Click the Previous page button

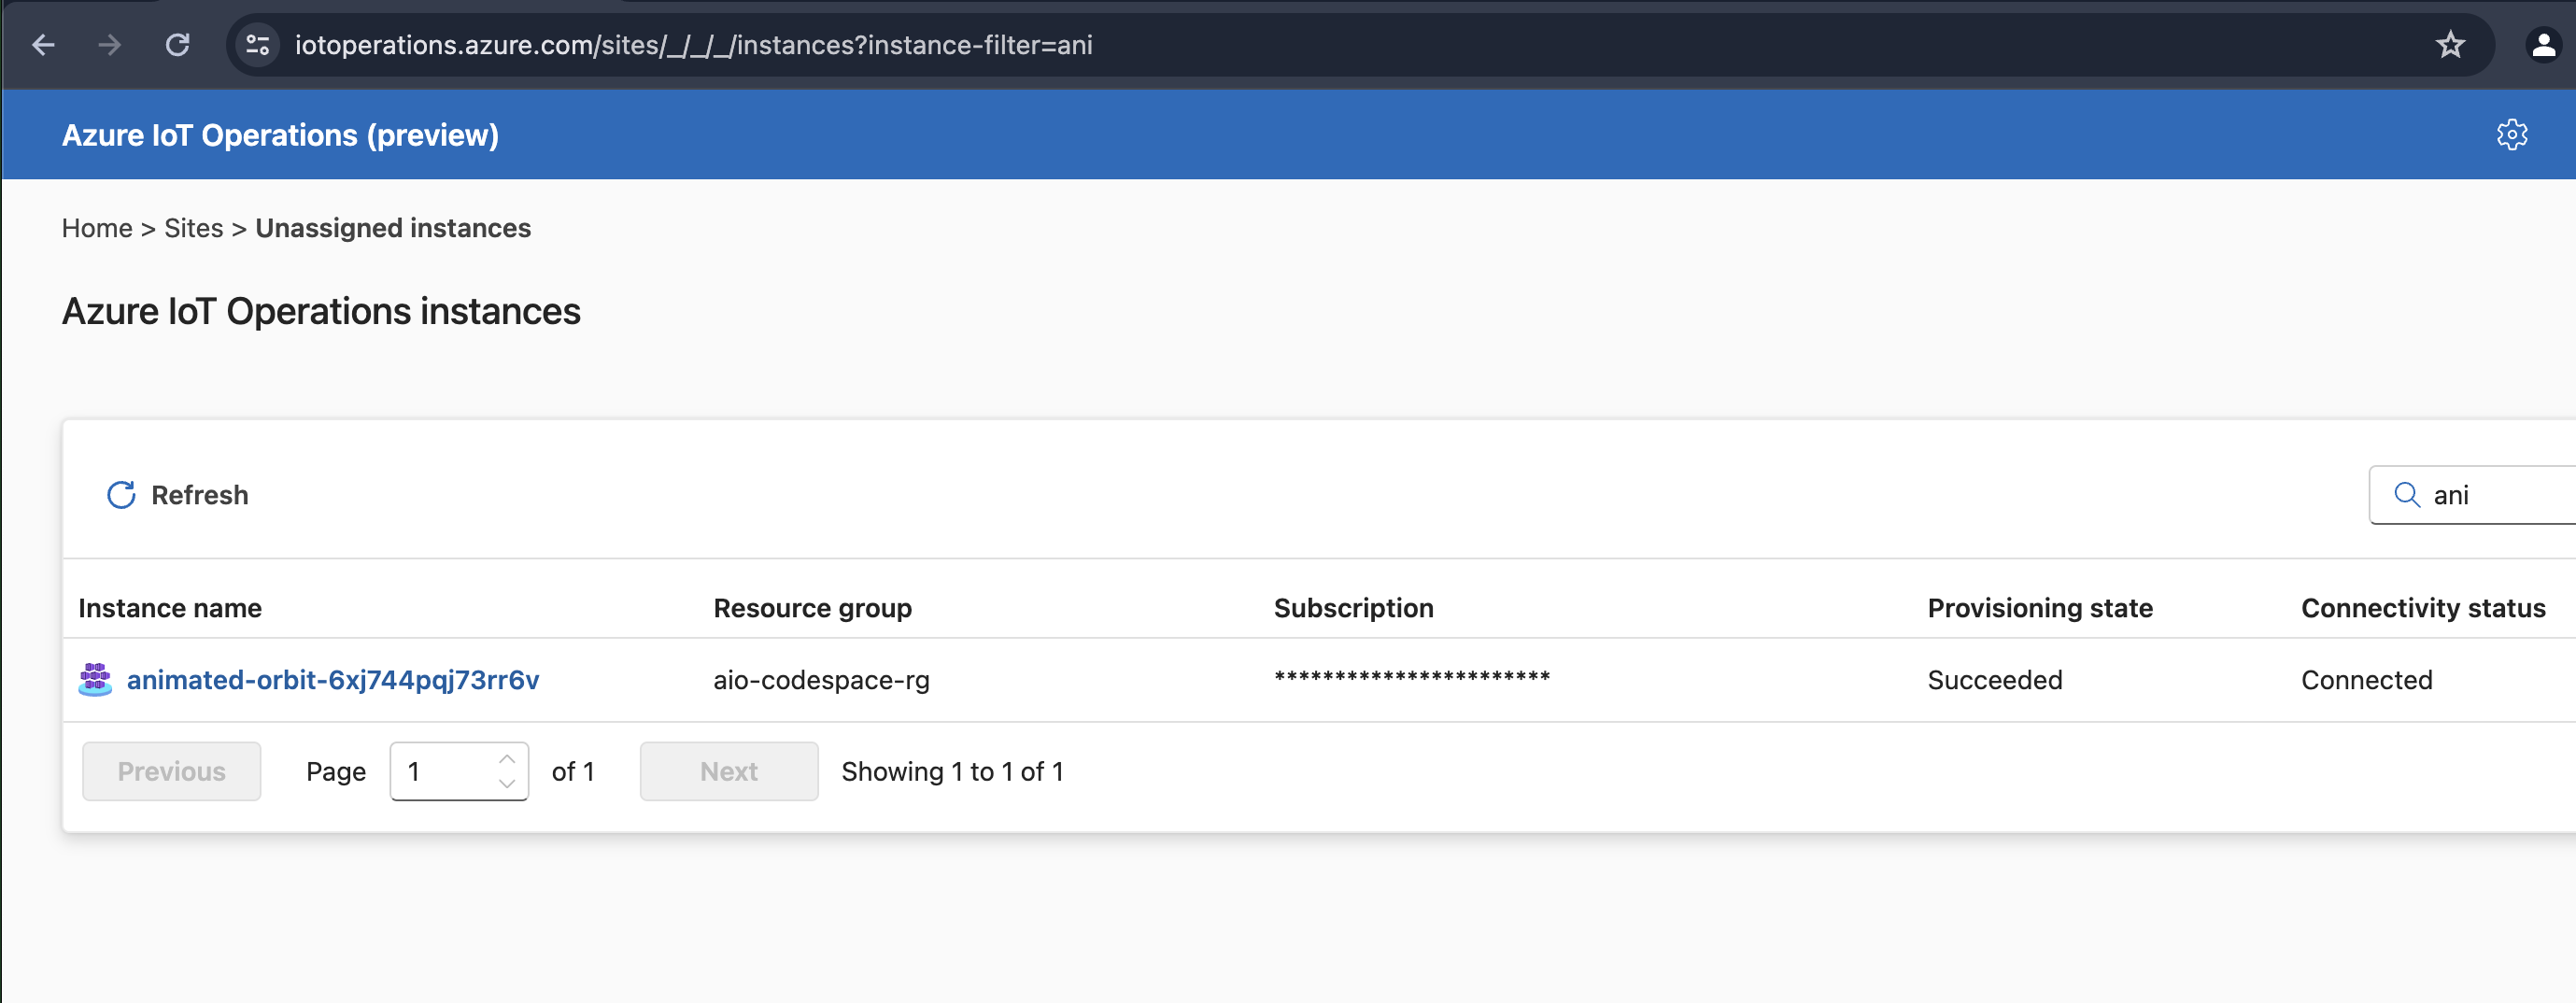coord(171,771)
